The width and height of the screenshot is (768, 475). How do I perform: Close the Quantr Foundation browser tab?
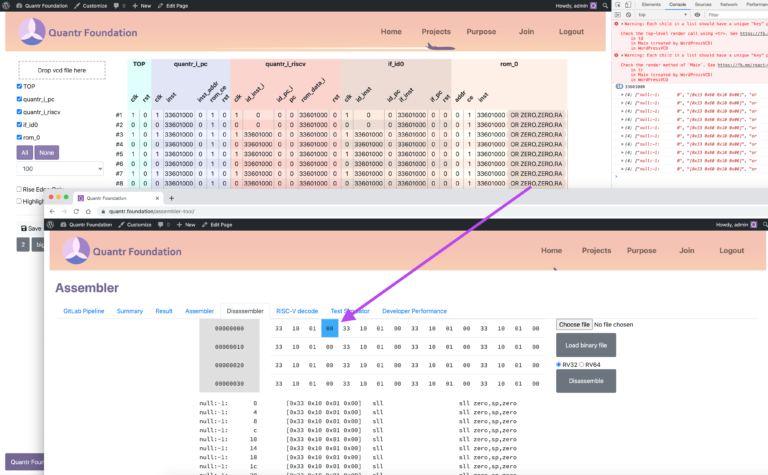[x=157, y=198]
